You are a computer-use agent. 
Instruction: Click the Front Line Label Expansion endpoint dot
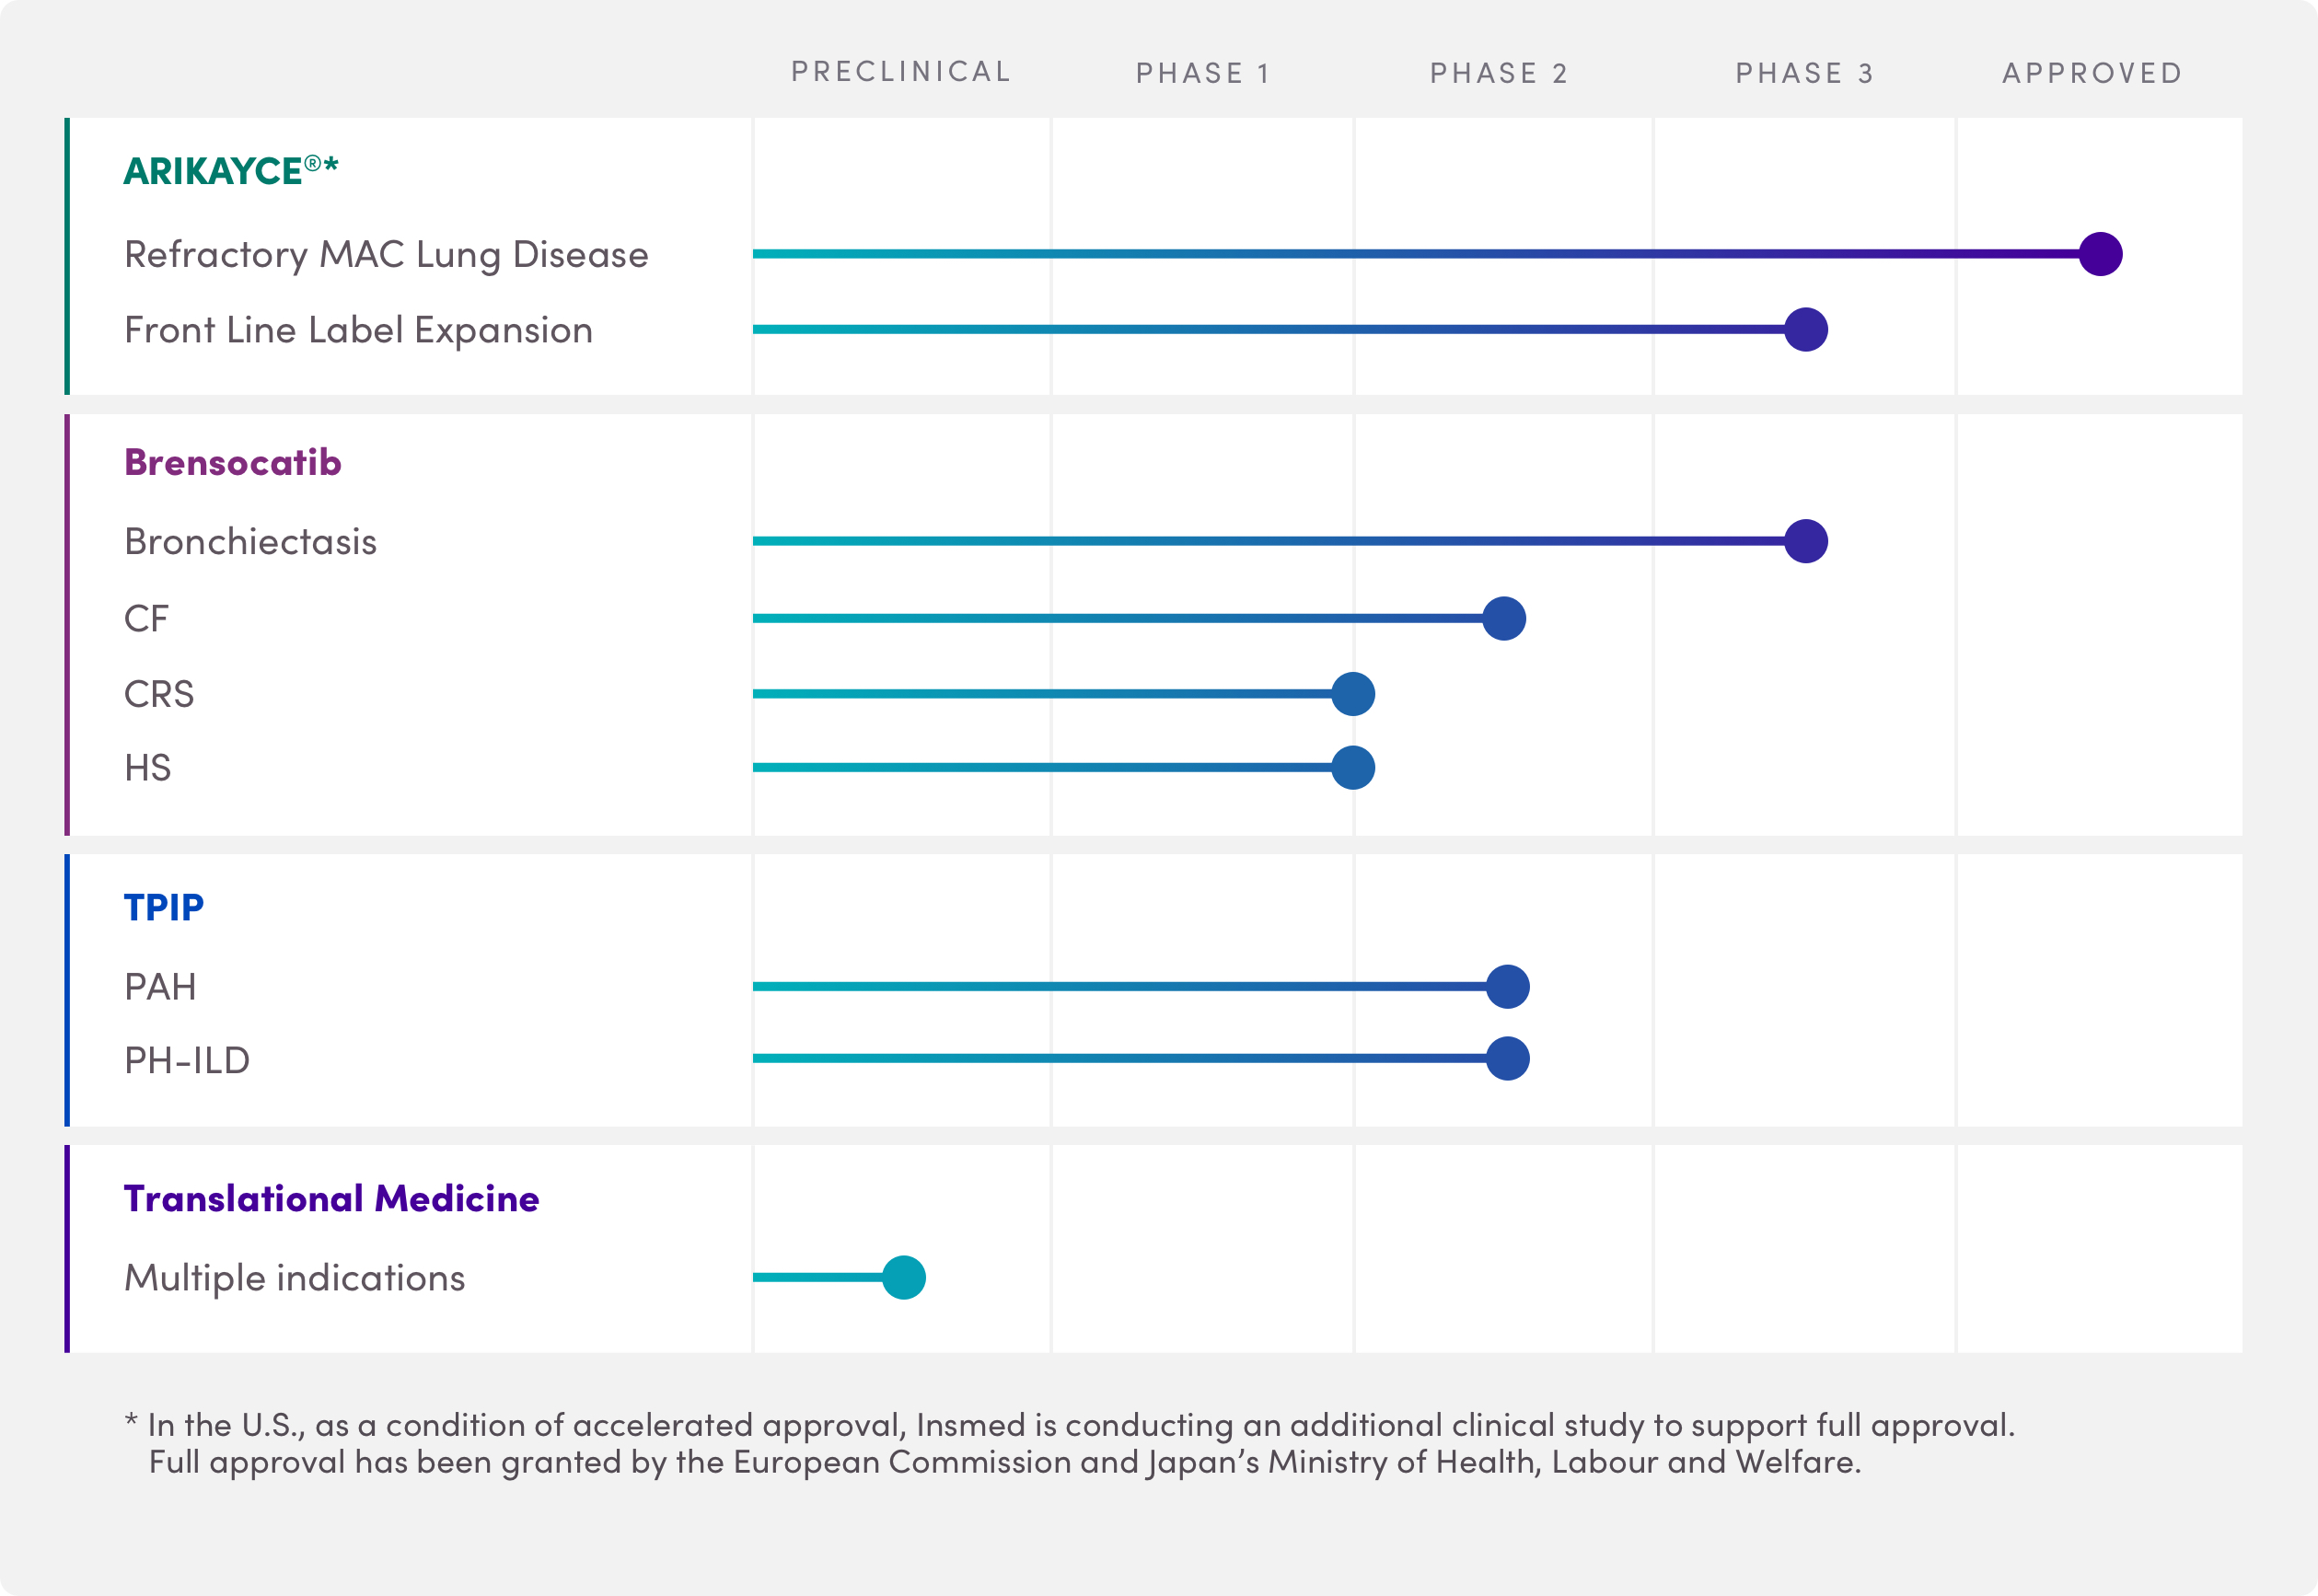[x=1805, y=330]
